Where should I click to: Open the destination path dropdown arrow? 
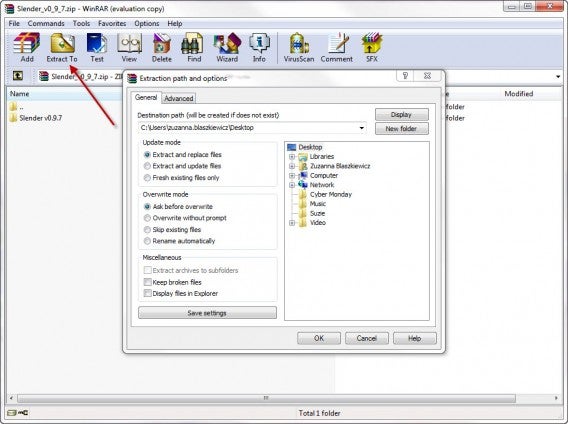tap(361, 128)
